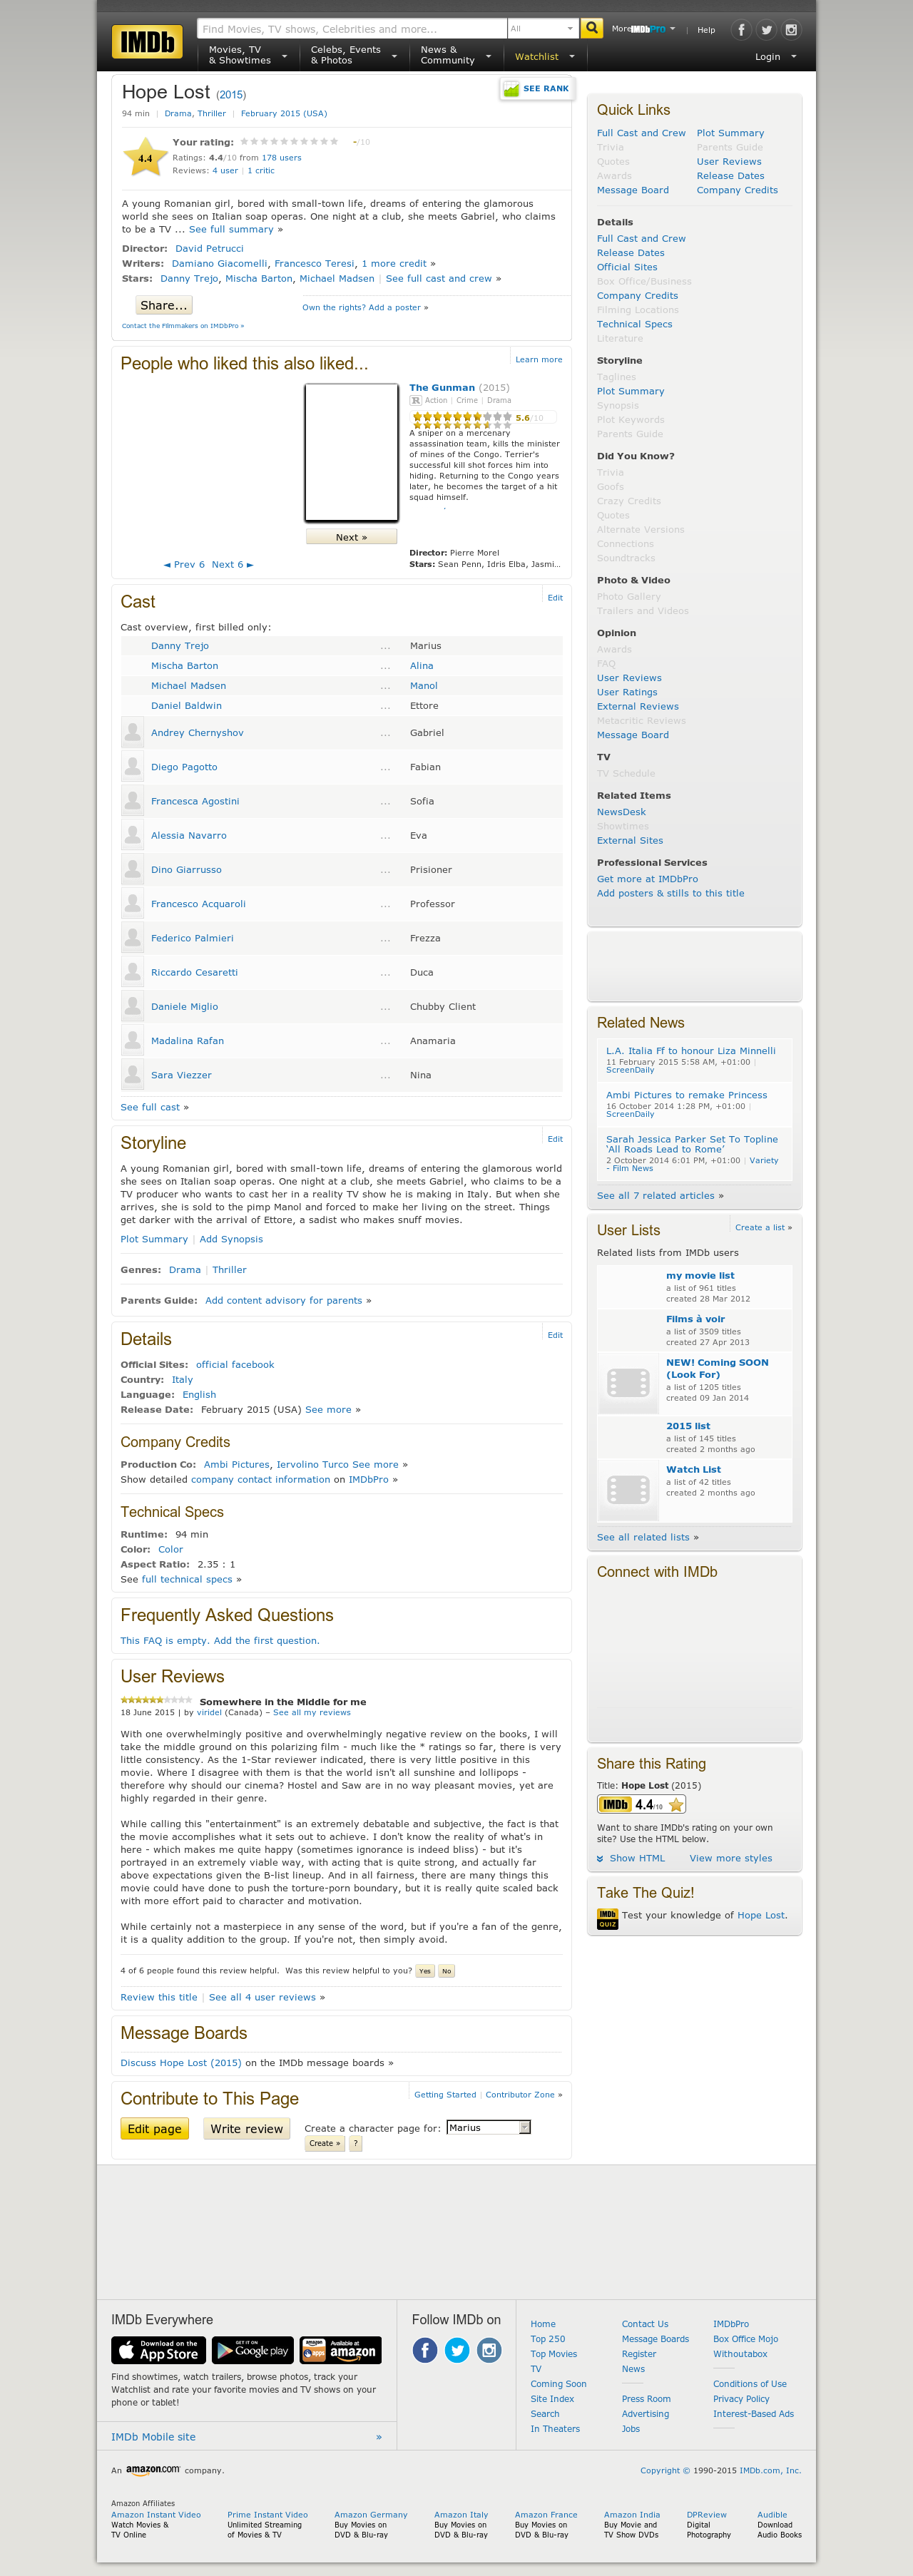913x2576 pixels.
Task: Click the Download on the App Store badge
Action: coord(159,2350)
